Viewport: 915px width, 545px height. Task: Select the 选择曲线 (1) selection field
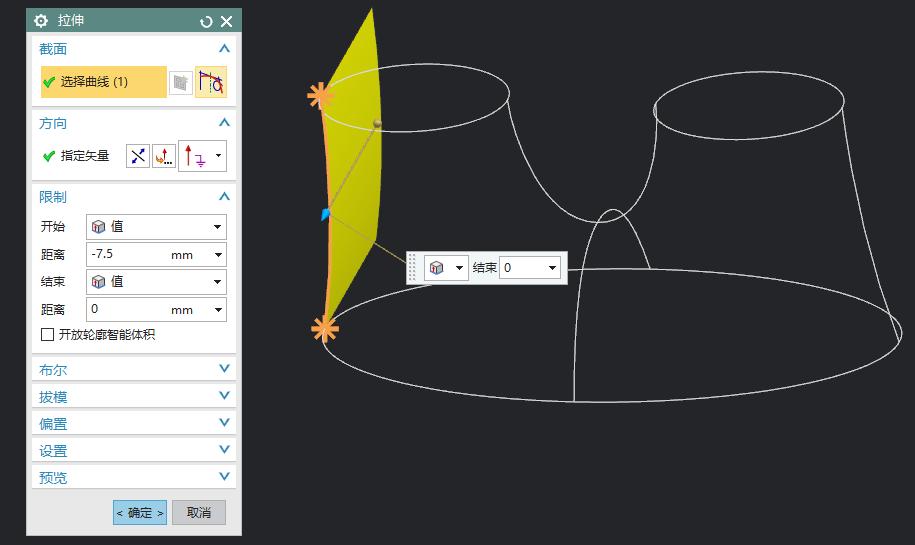[103, 82]
